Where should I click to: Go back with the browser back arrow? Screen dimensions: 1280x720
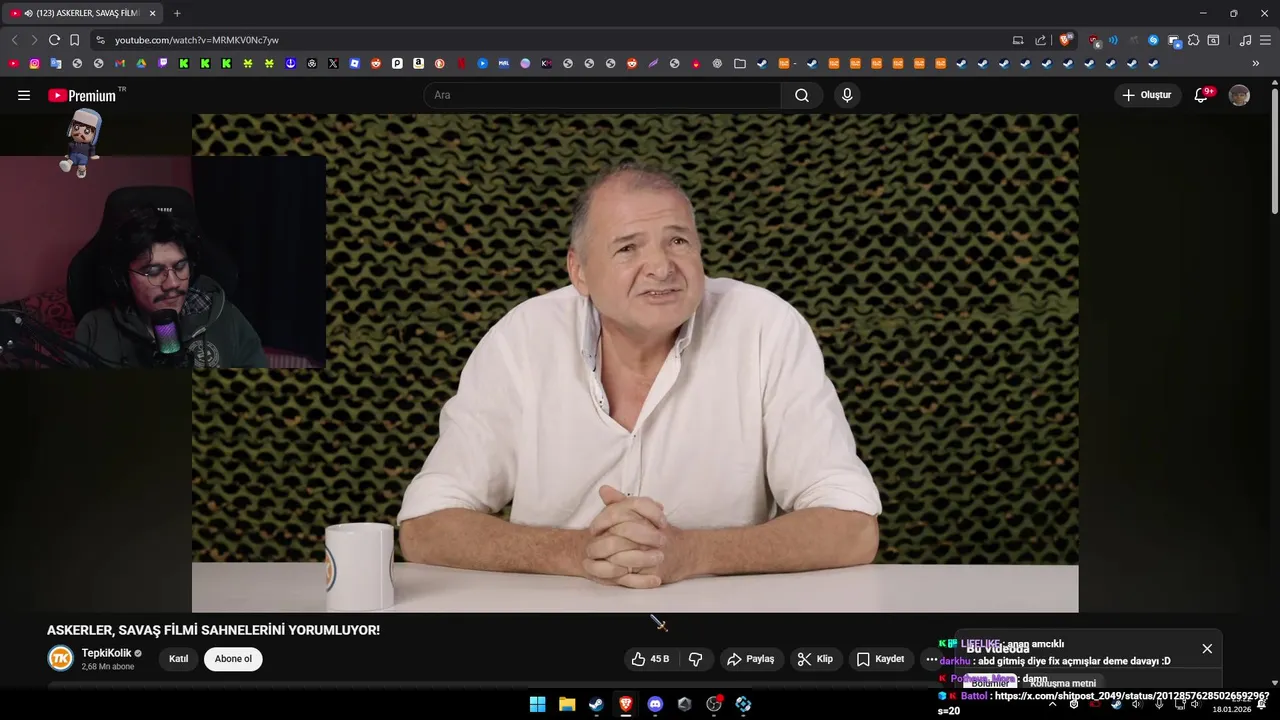(14, 40)
